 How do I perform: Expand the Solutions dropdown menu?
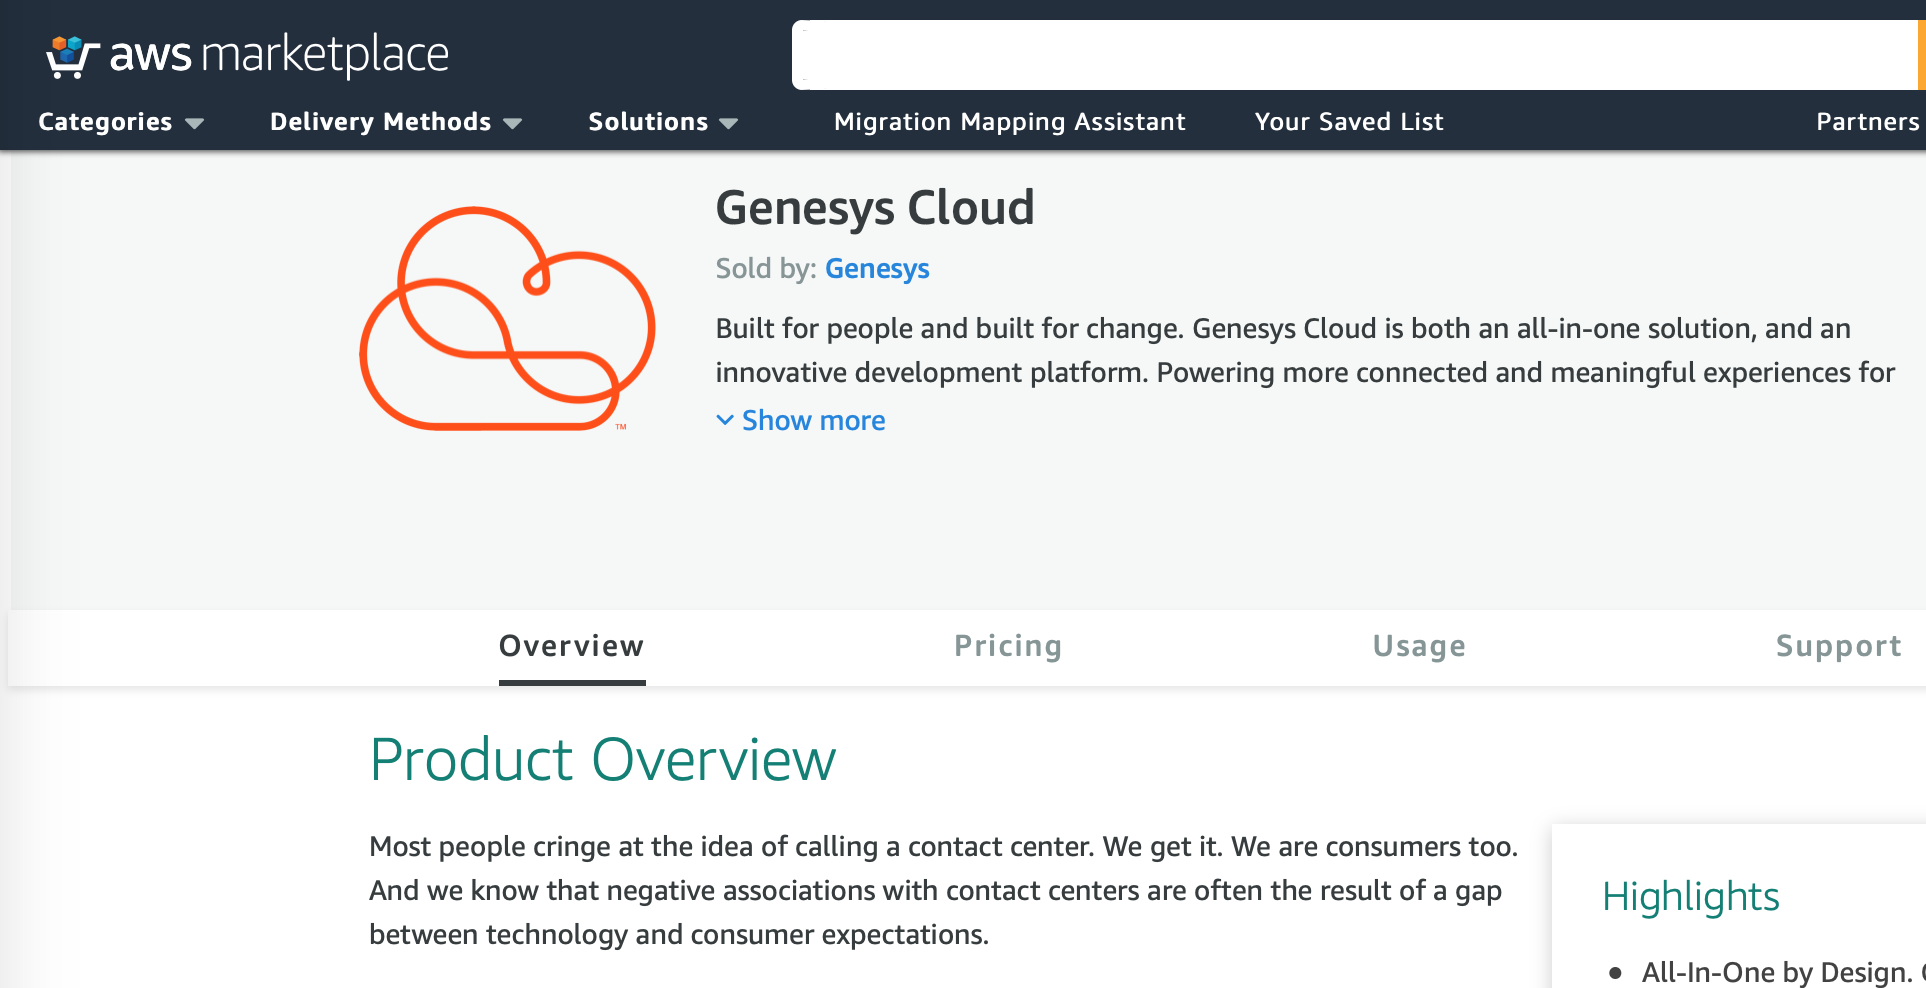coord(663,122)
